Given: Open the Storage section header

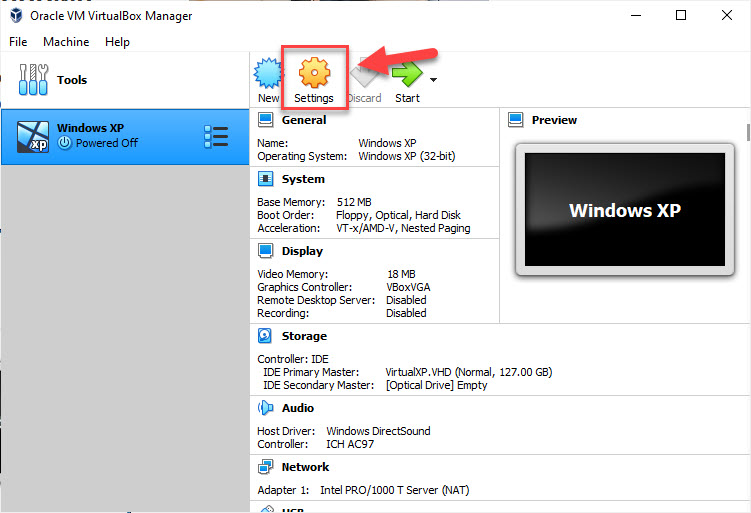Looking at the screenshot, I should [304, 336].
